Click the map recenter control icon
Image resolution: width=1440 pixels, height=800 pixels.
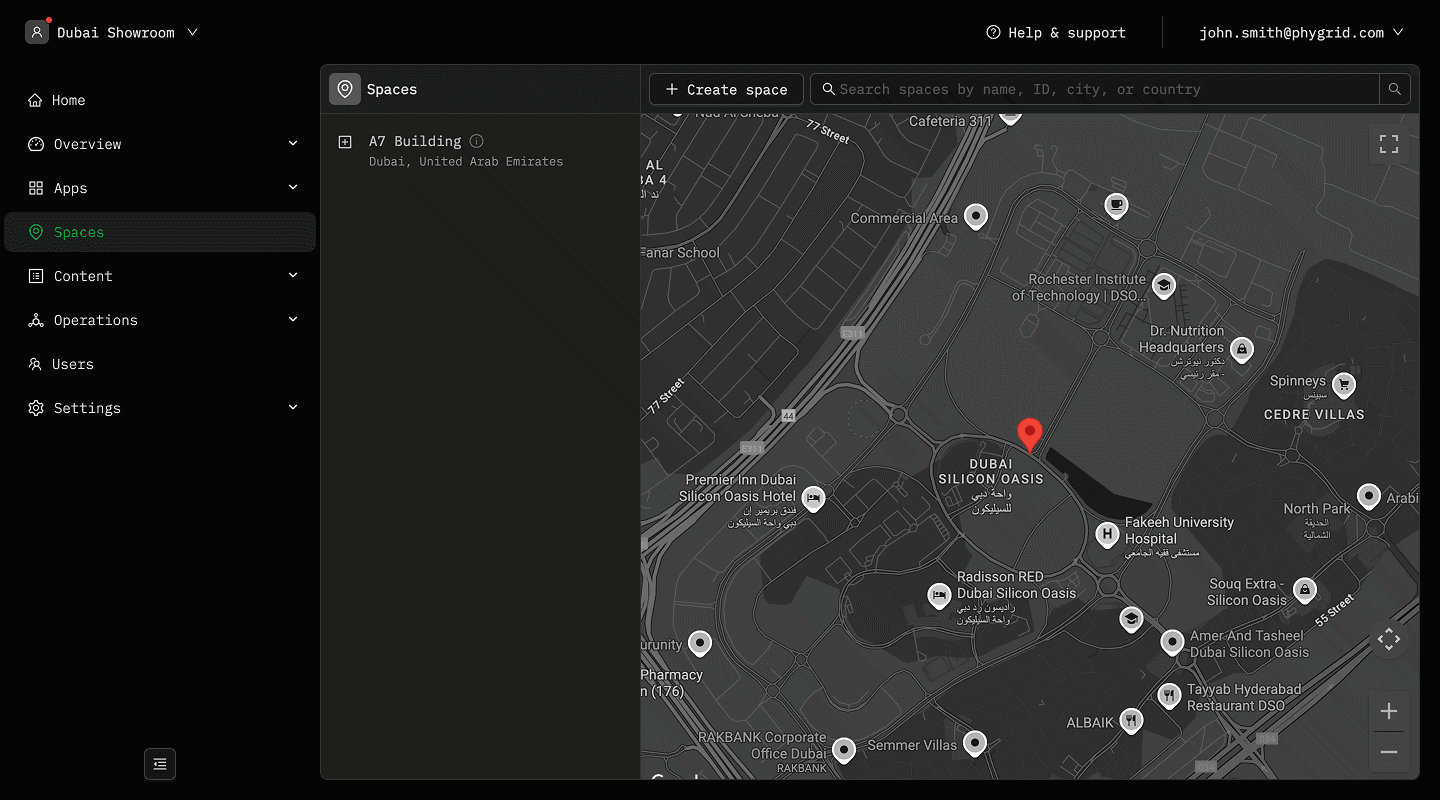1389,640
